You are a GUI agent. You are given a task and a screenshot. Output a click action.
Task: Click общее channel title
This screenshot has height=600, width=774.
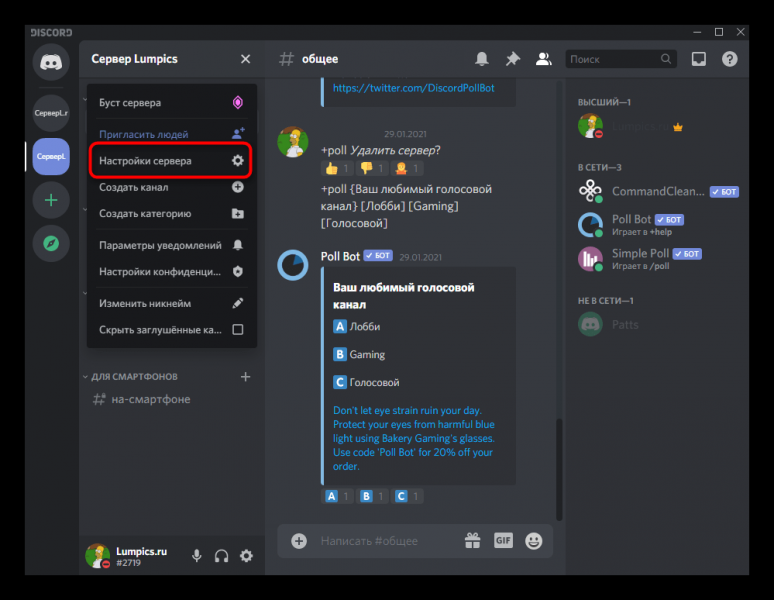tap(320, 59)
